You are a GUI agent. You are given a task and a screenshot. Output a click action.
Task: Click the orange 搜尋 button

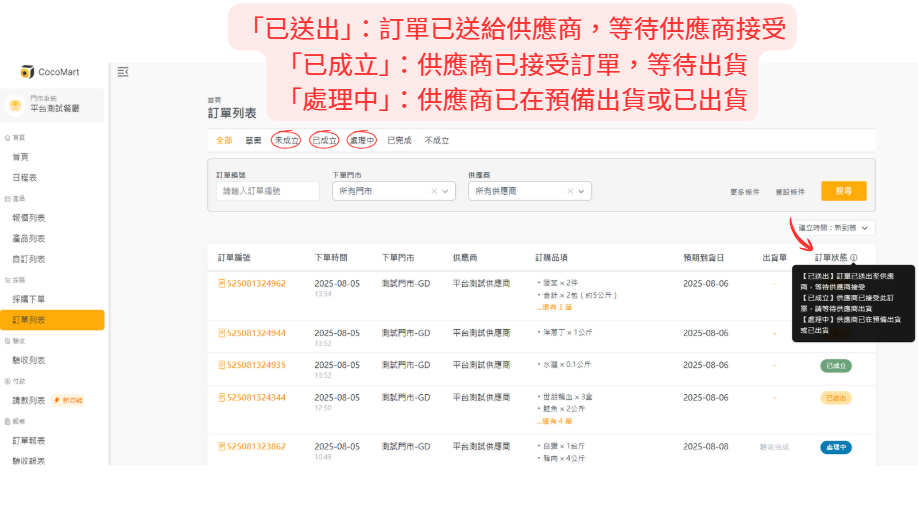(x=844, y=191)
